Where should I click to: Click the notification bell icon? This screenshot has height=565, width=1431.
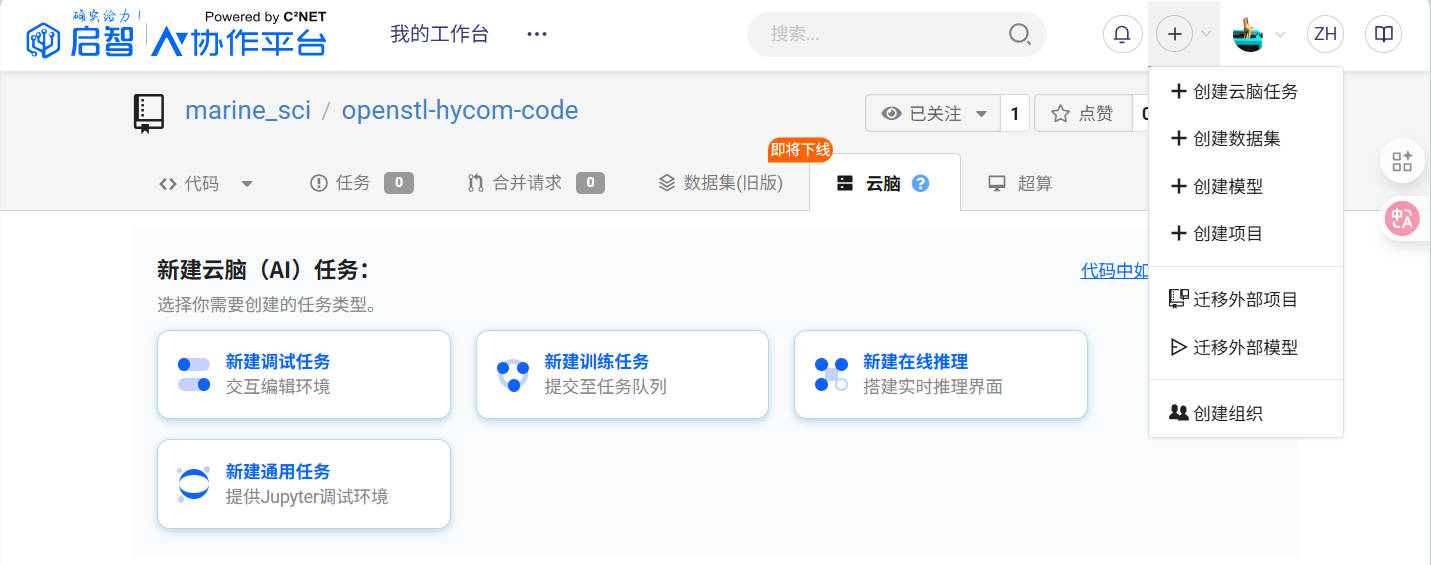pos(1122,35)
